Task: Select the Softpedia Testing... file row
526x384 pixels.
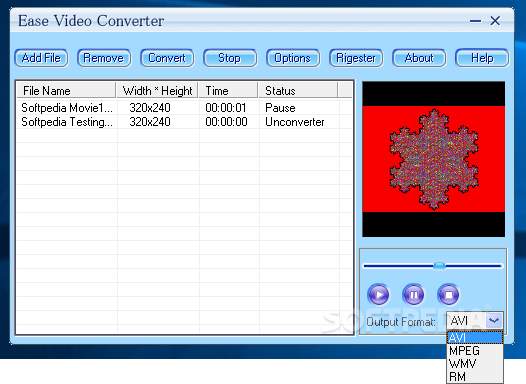Action: tap(184, 122)
